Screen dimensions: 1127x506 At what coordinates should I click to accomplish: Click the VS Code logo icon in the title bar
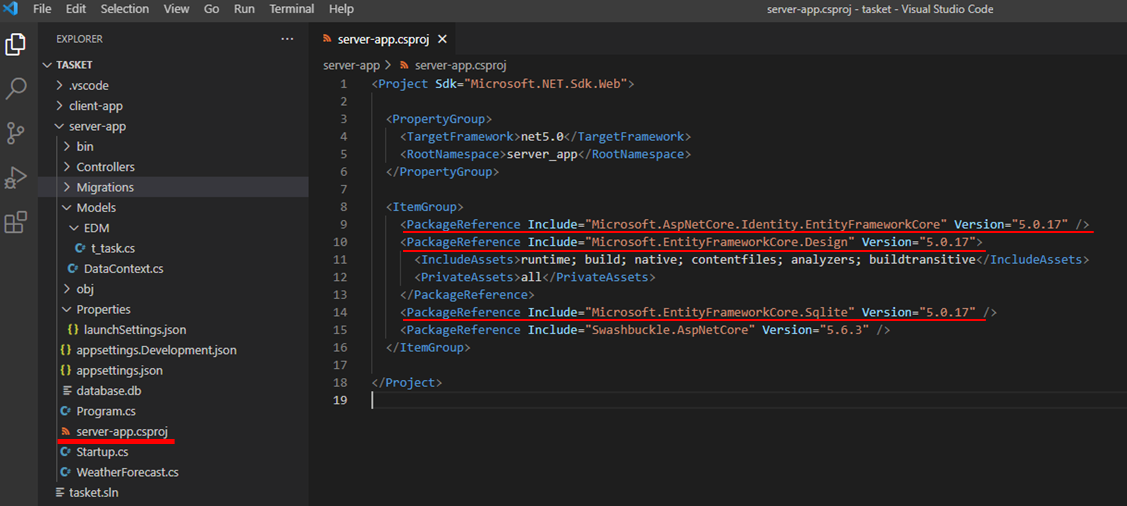click(x=11, y=9)
